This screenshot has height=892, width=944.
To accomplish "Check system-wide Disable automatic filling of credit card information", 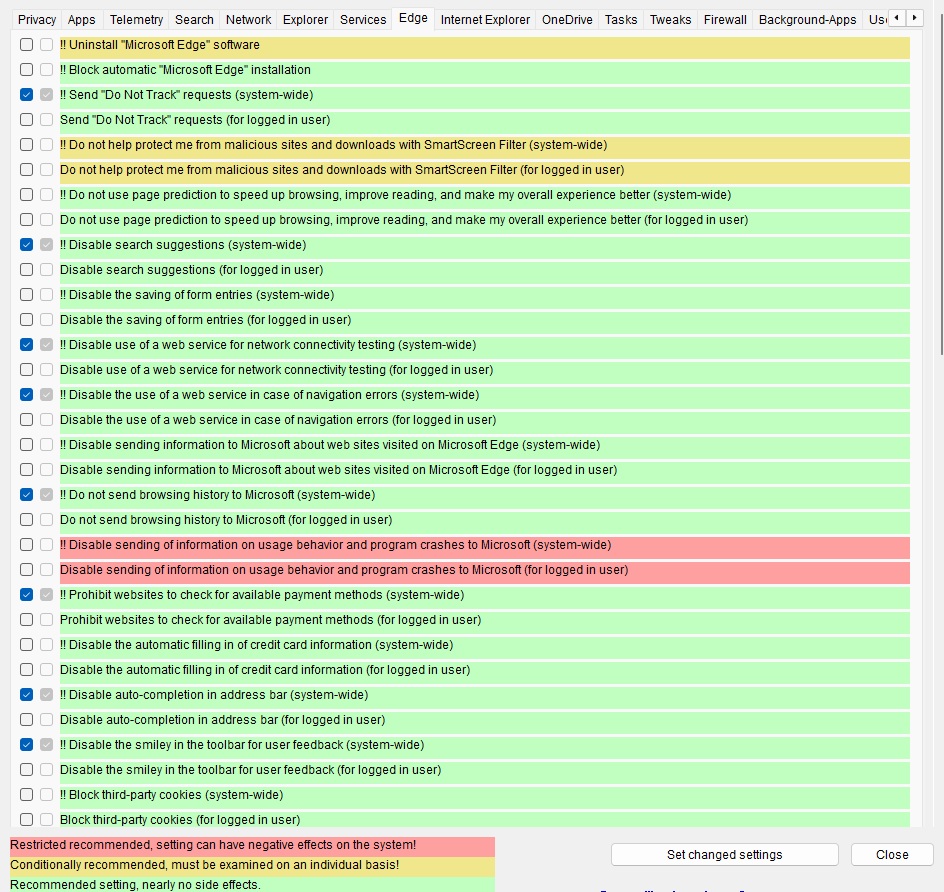I will click(x=27, y=645).
